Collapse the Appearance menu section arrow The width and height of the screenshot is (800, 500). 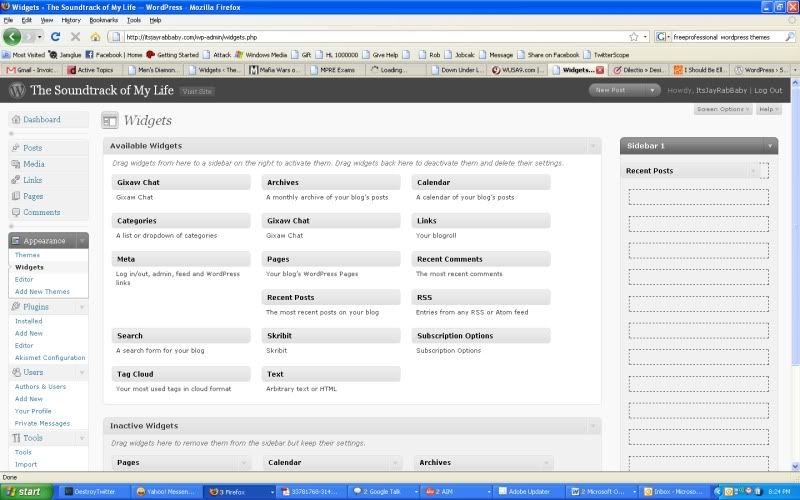[x=81, y=241]
